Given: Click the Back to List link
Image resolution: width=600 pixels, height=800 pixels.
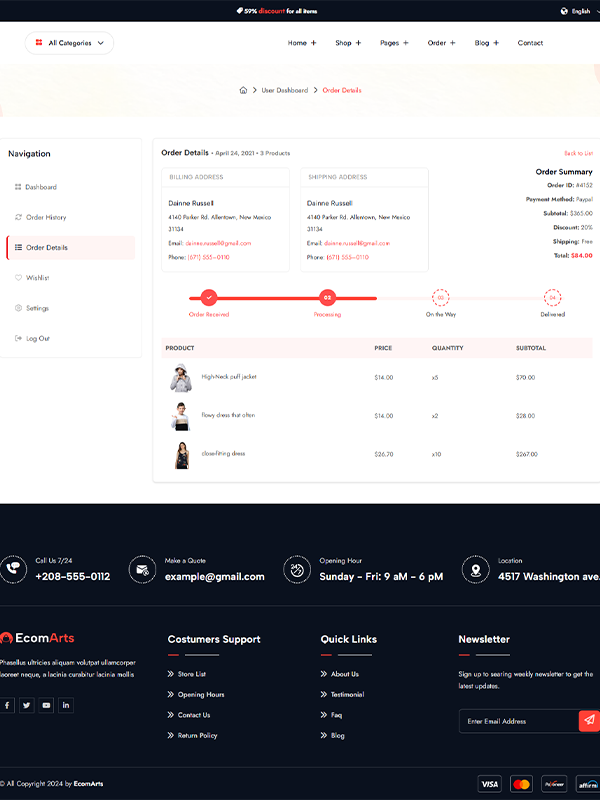Looking at the screenshot, I should (x=578, y=153).
